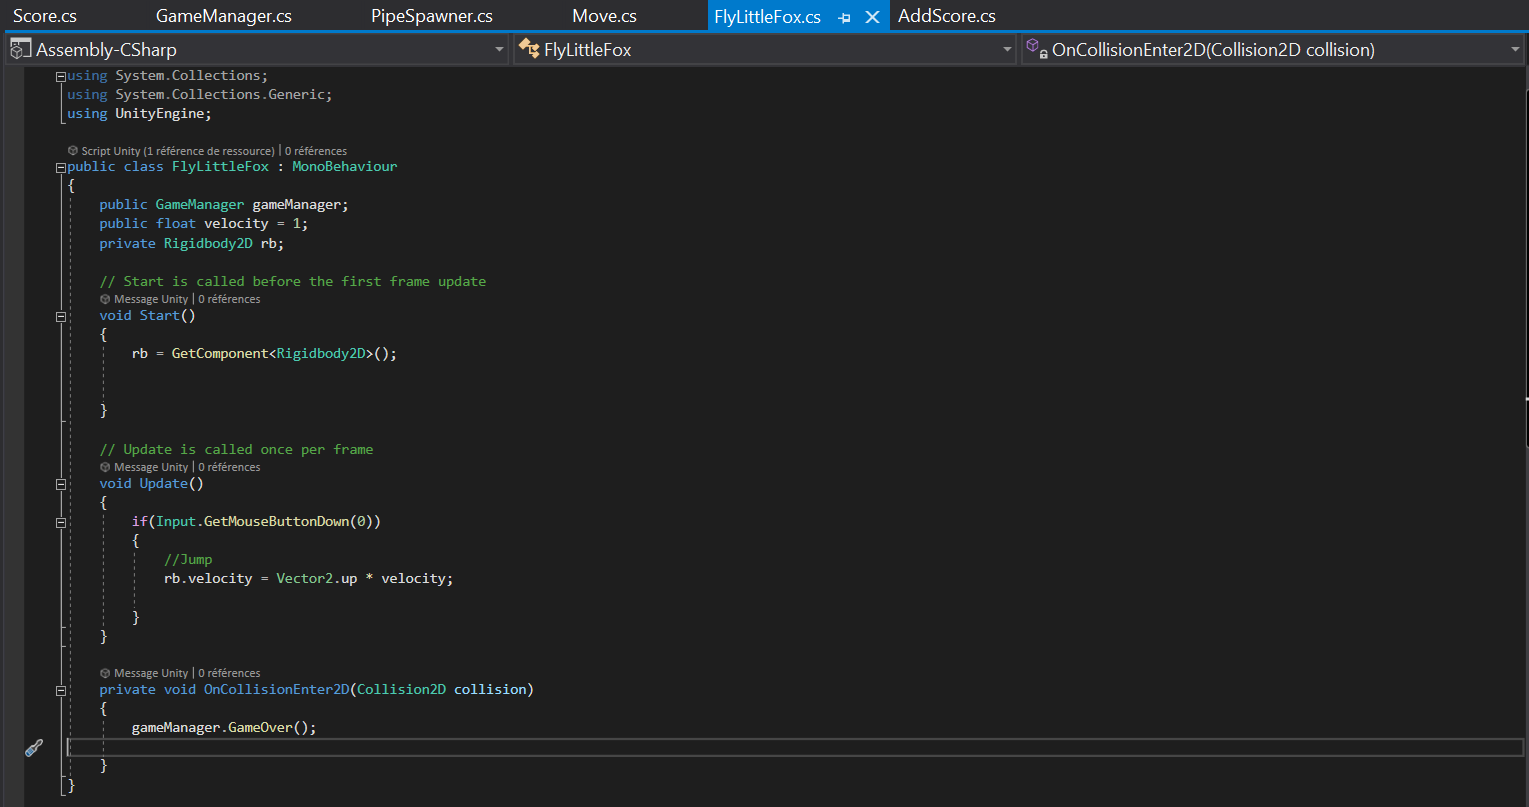Click Vector2.up in rb.velocity line
1529x807 pixels.
(317, 578)
